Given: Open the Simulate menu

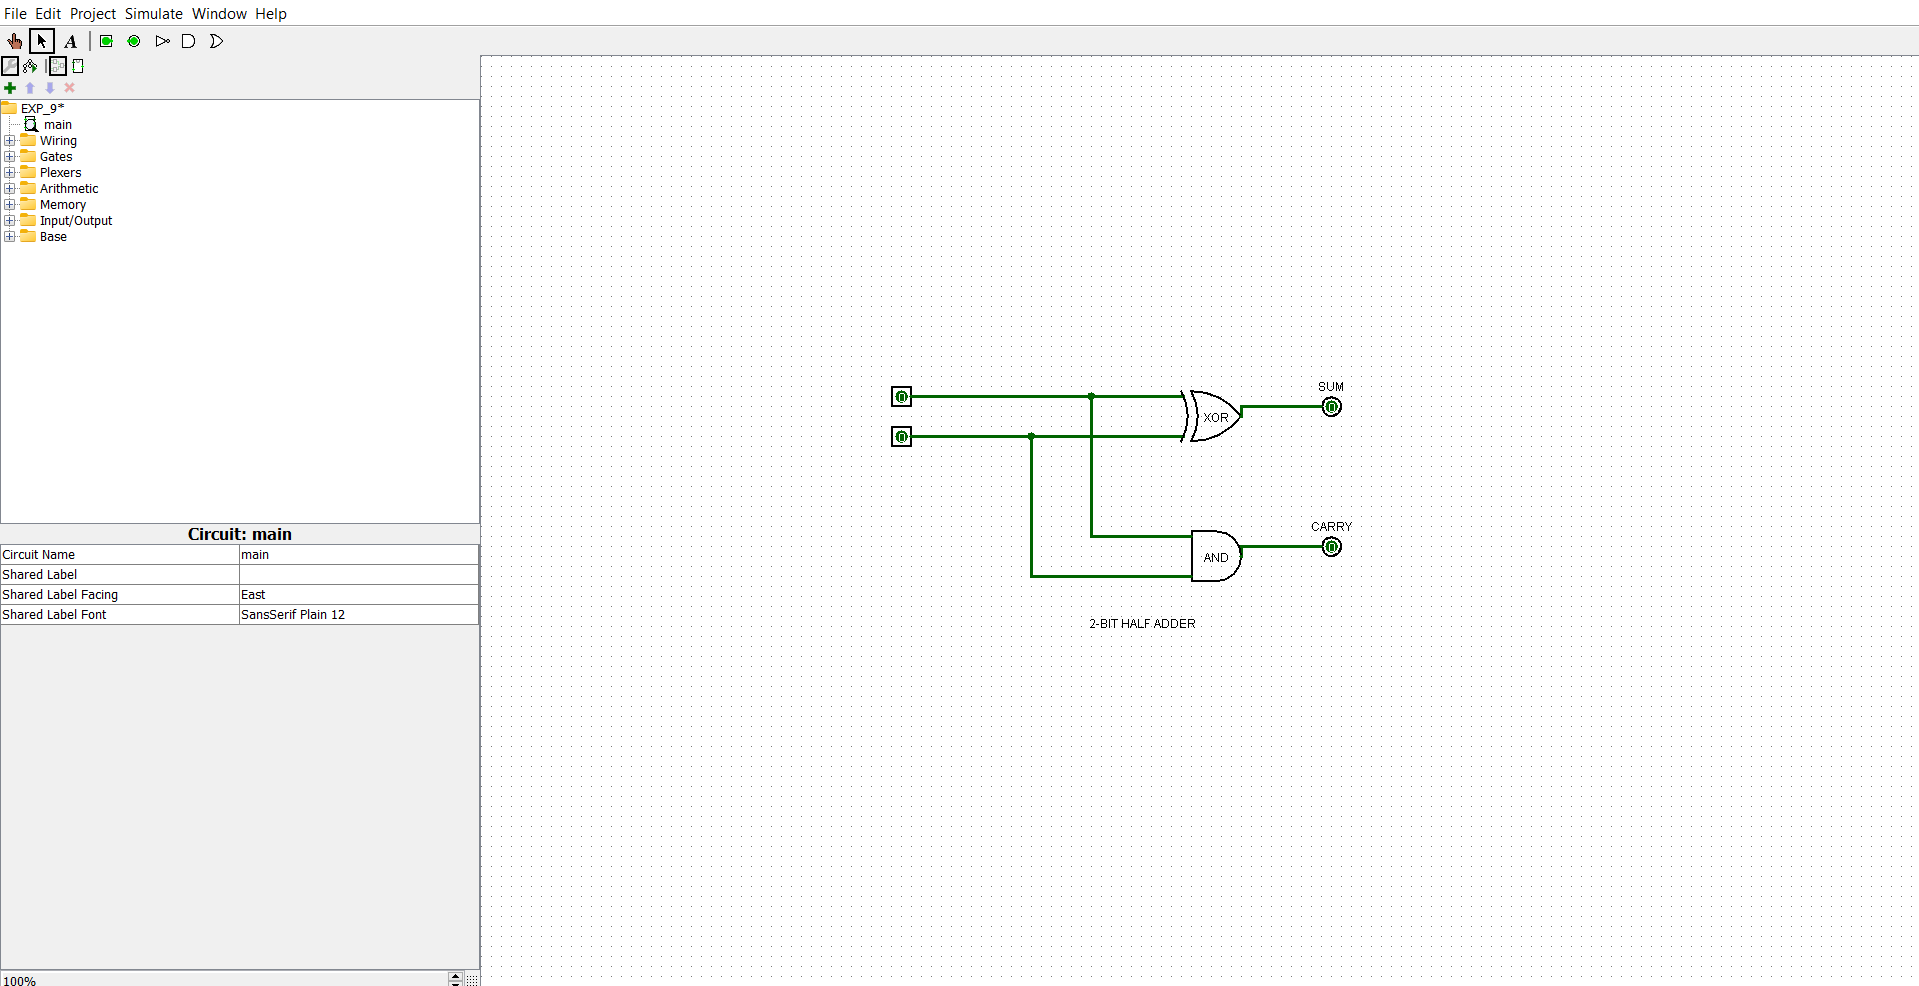Looking at the screenshot, I should point(153,13).
